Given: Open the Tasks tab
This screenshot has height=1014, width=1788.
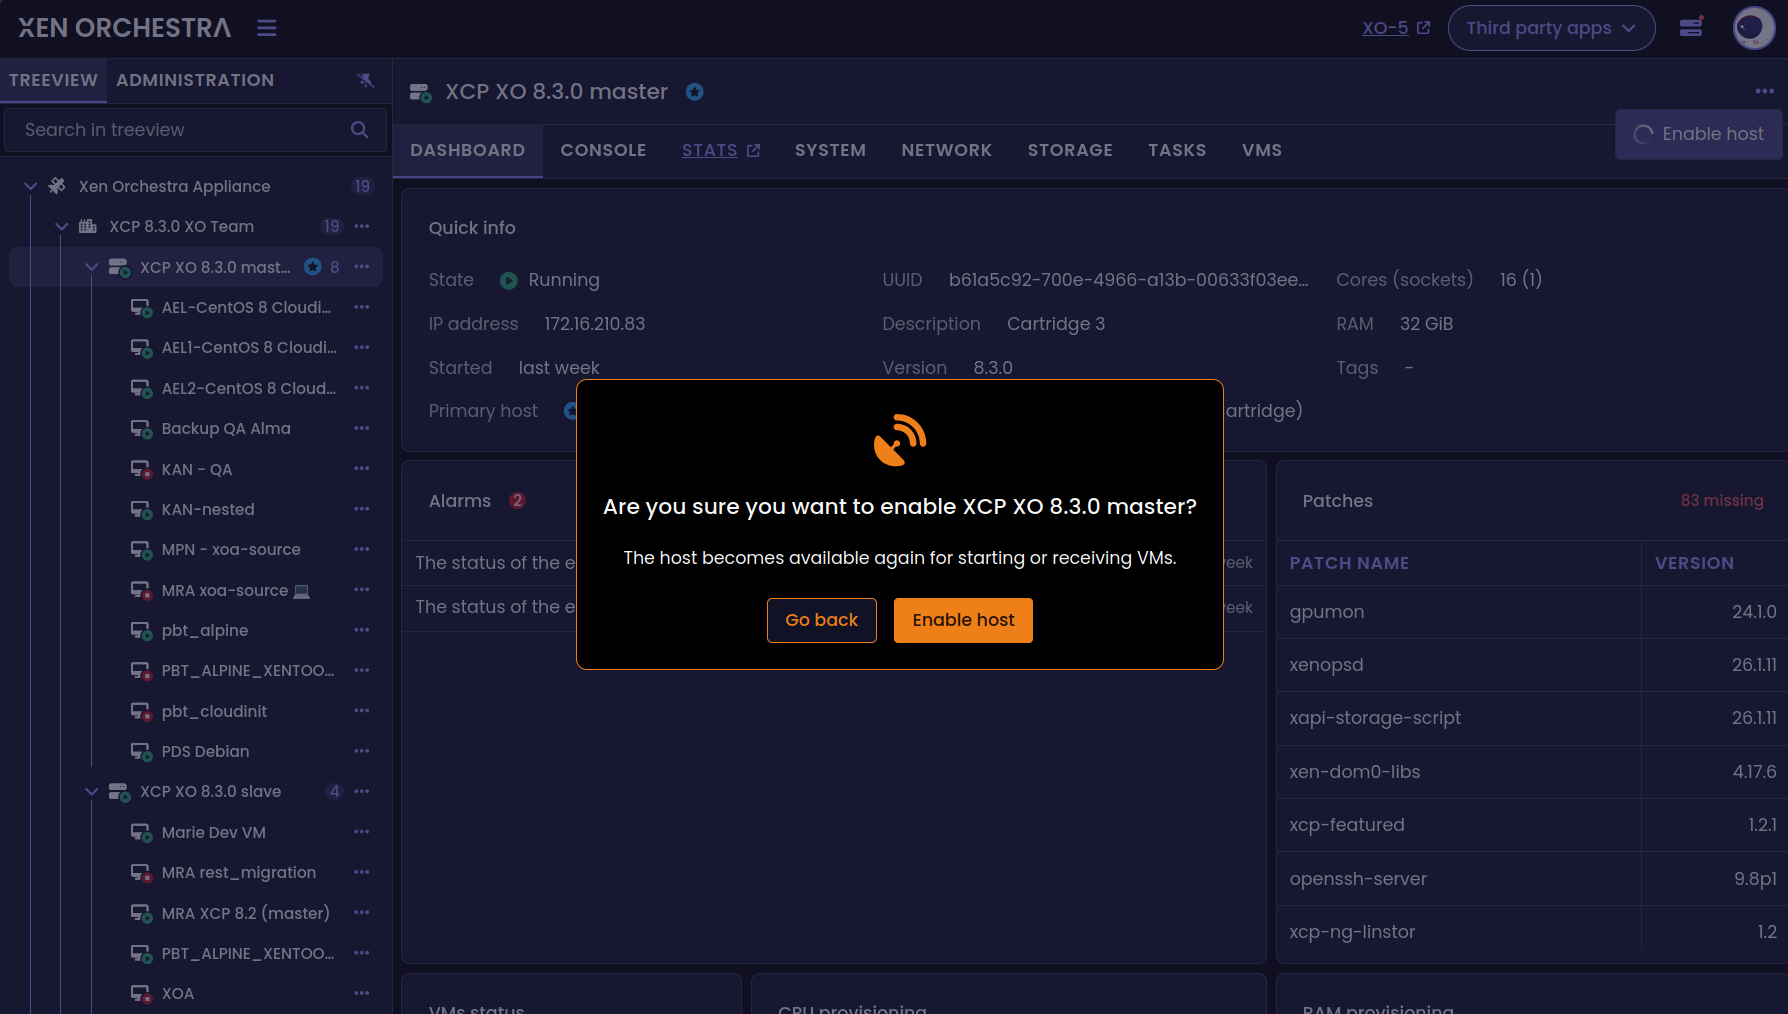Looking at the screenshot, I should pos(1177,150).
